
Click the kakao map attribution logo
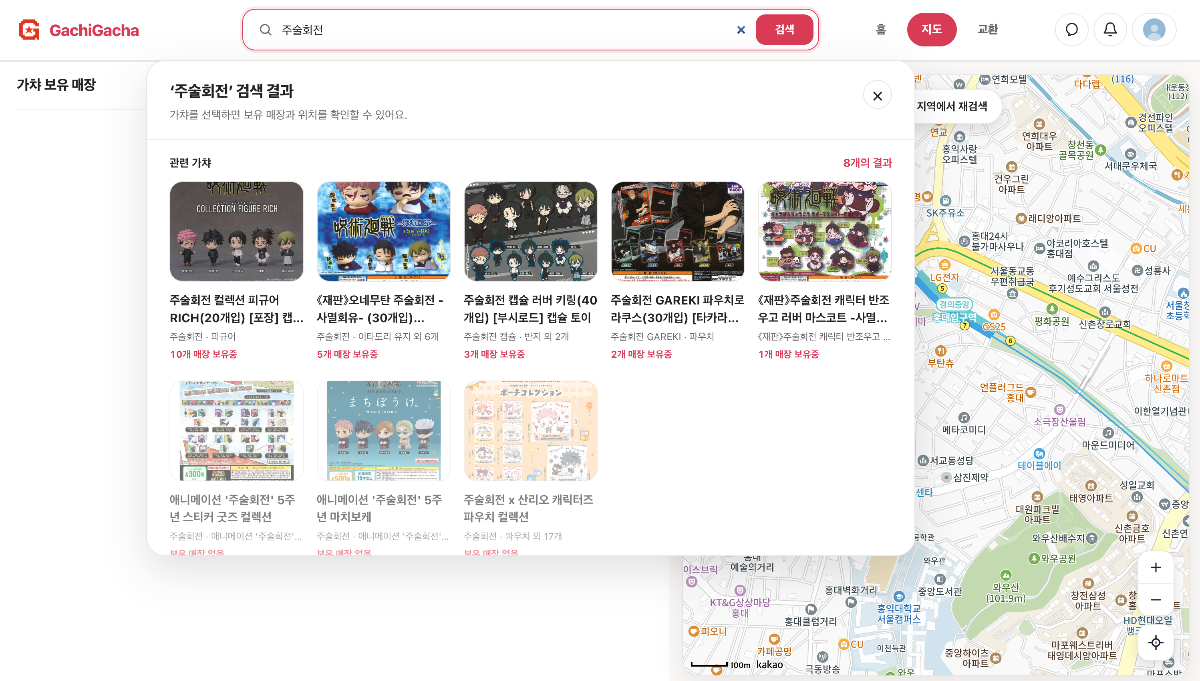770,664
